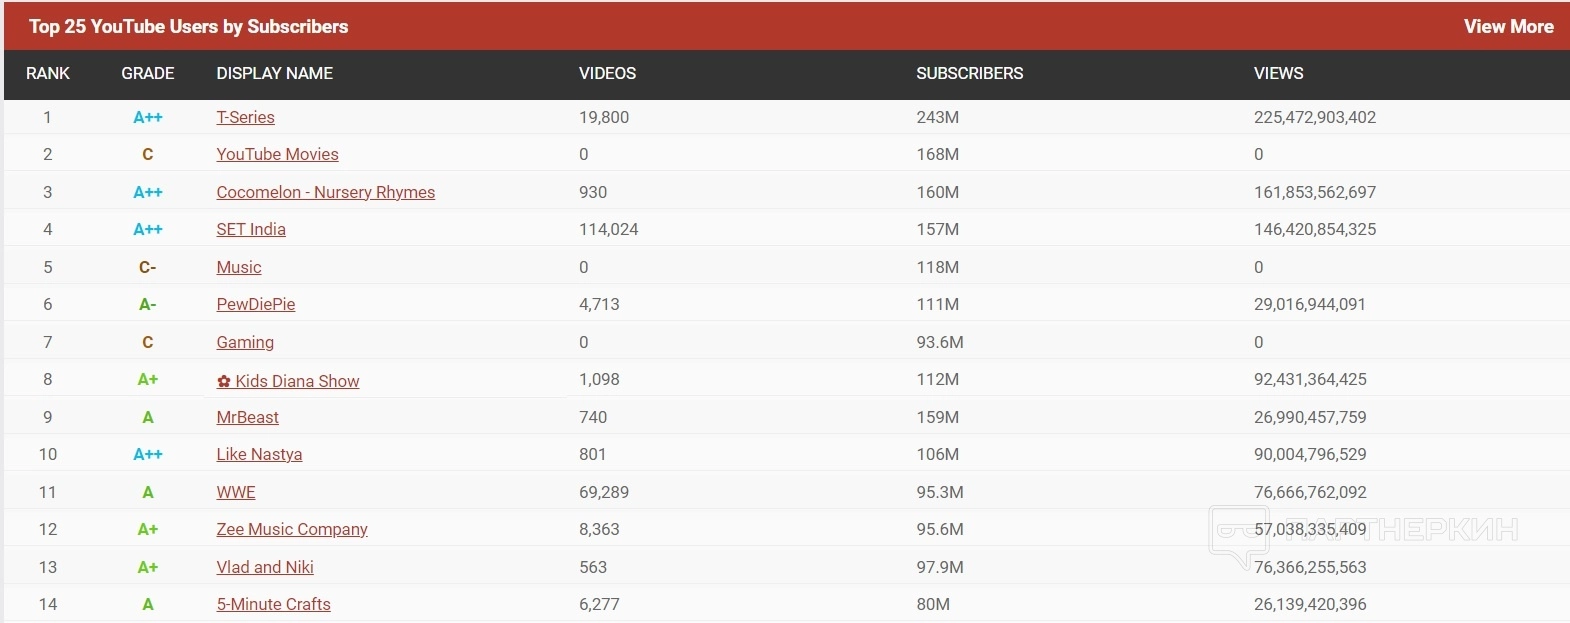Select the 80M subscribers value
This screenshot has height=623, width=1570.
click(x=933, y=604)
